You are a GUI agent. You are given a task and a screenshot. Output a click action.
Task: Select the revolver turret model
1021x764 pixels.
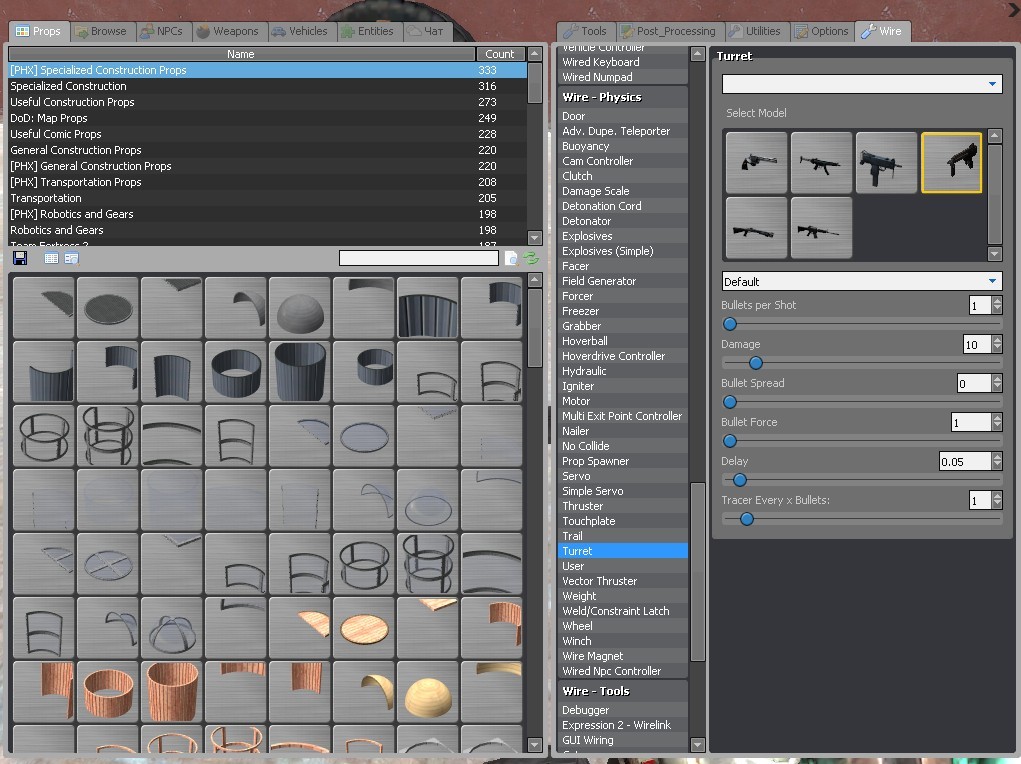click(x=756, y=162)
